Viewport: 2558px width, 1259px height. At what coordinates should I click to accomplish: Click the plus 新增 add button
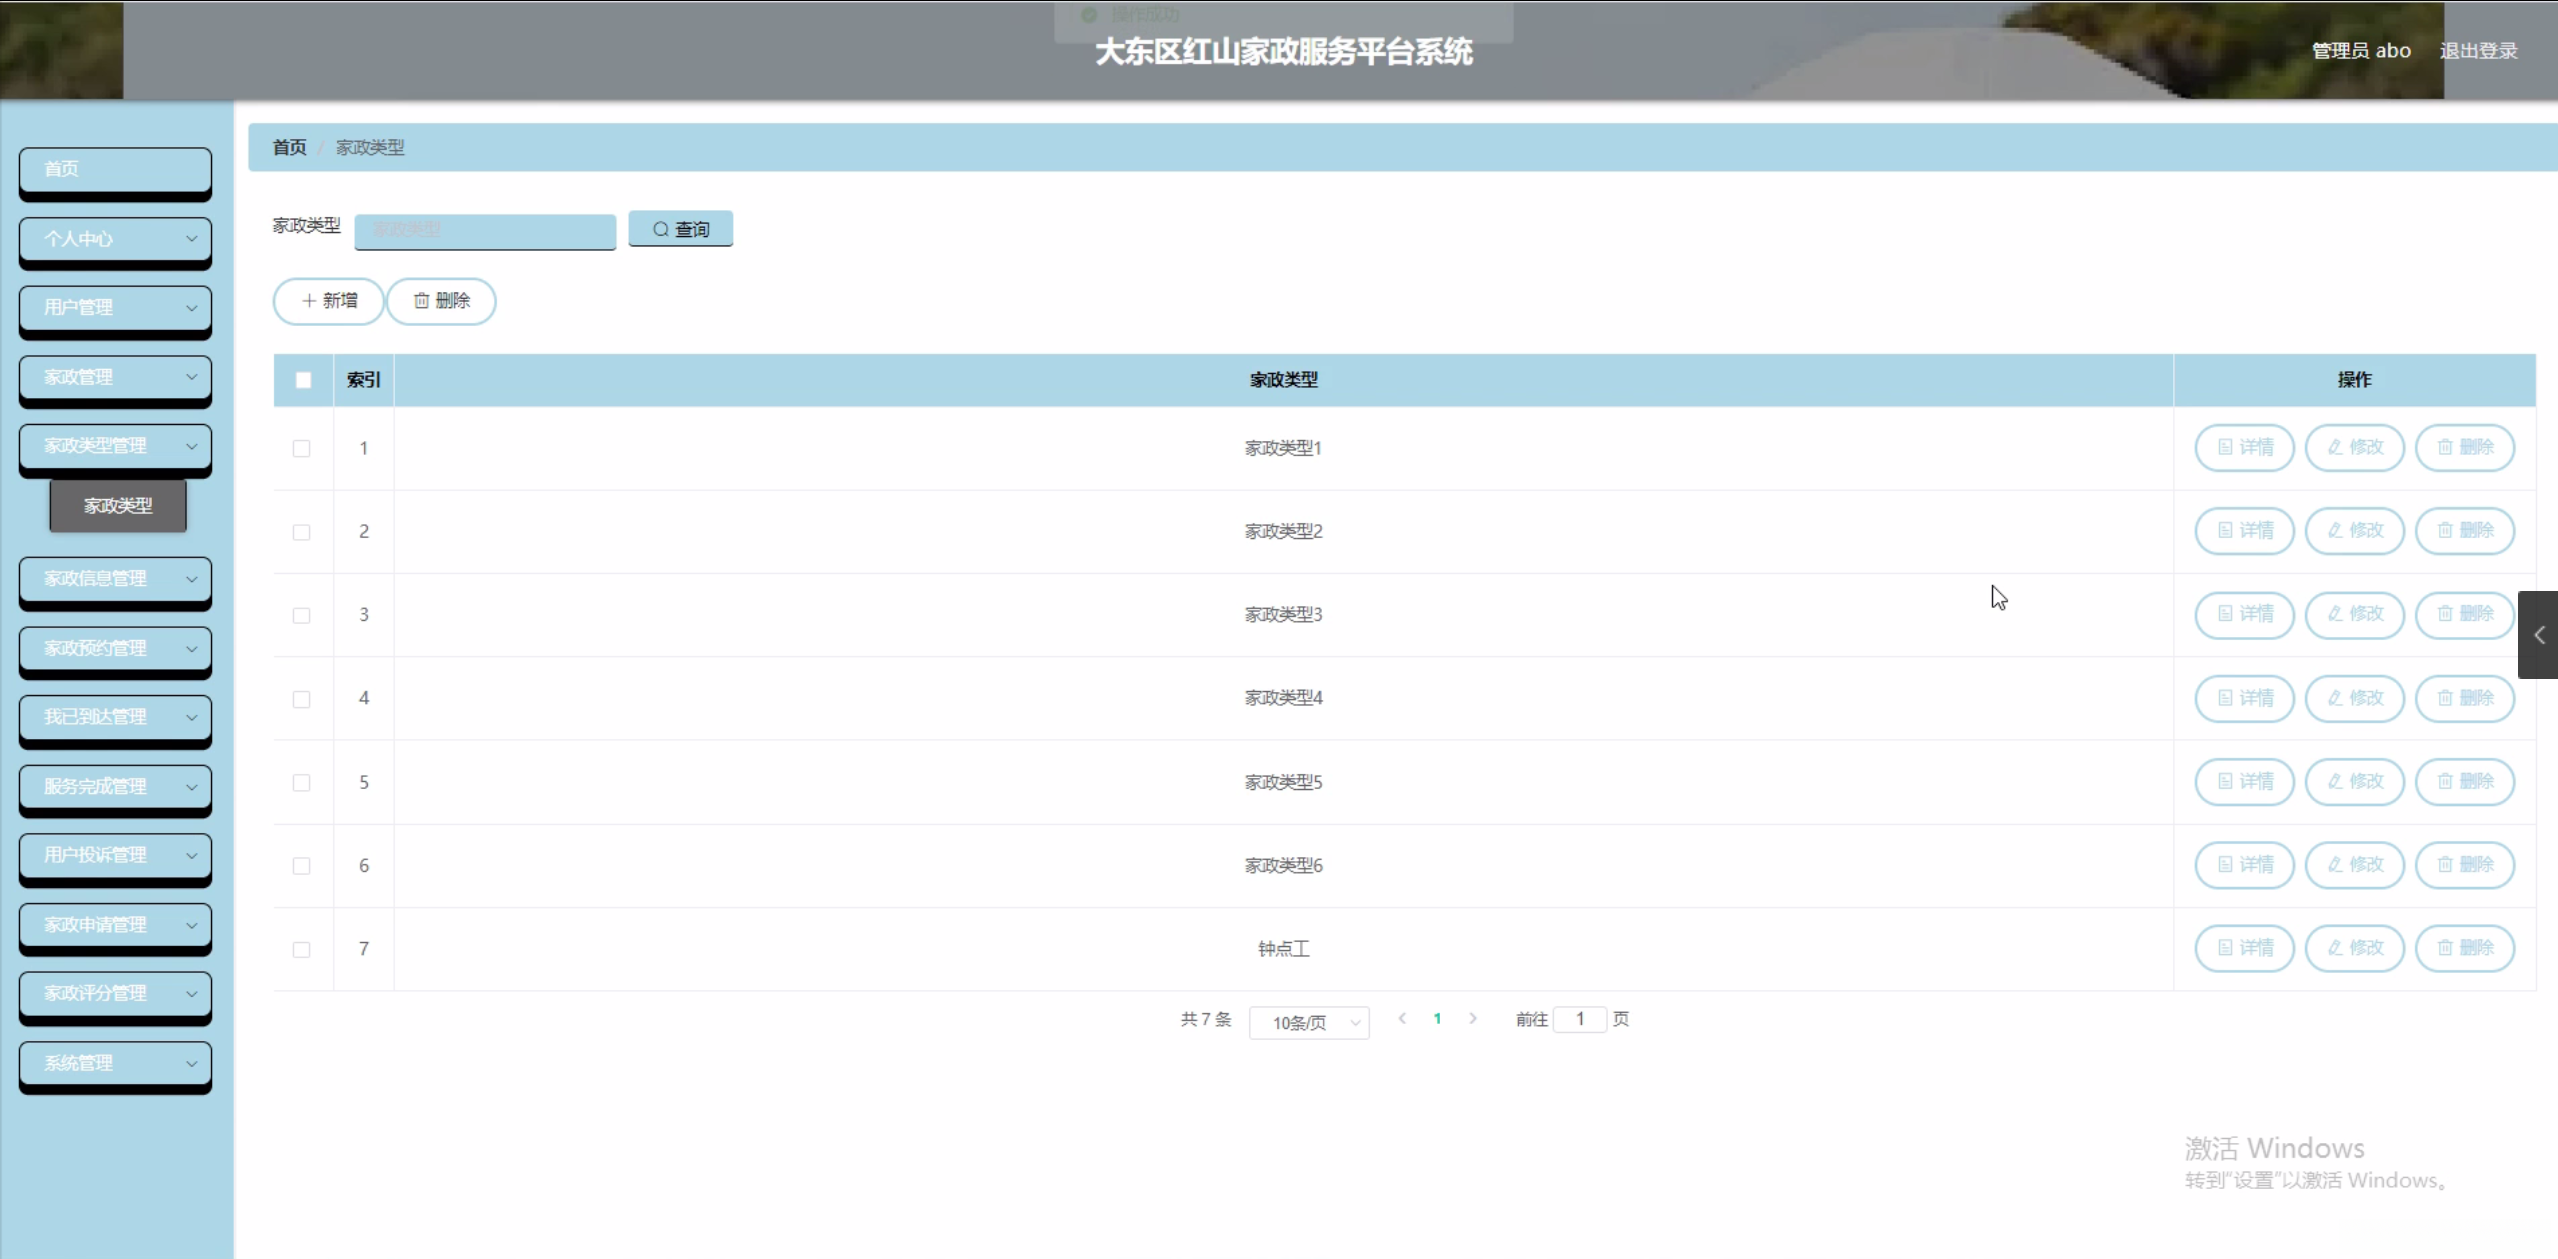pyautogui.click(x=329, y=301)
